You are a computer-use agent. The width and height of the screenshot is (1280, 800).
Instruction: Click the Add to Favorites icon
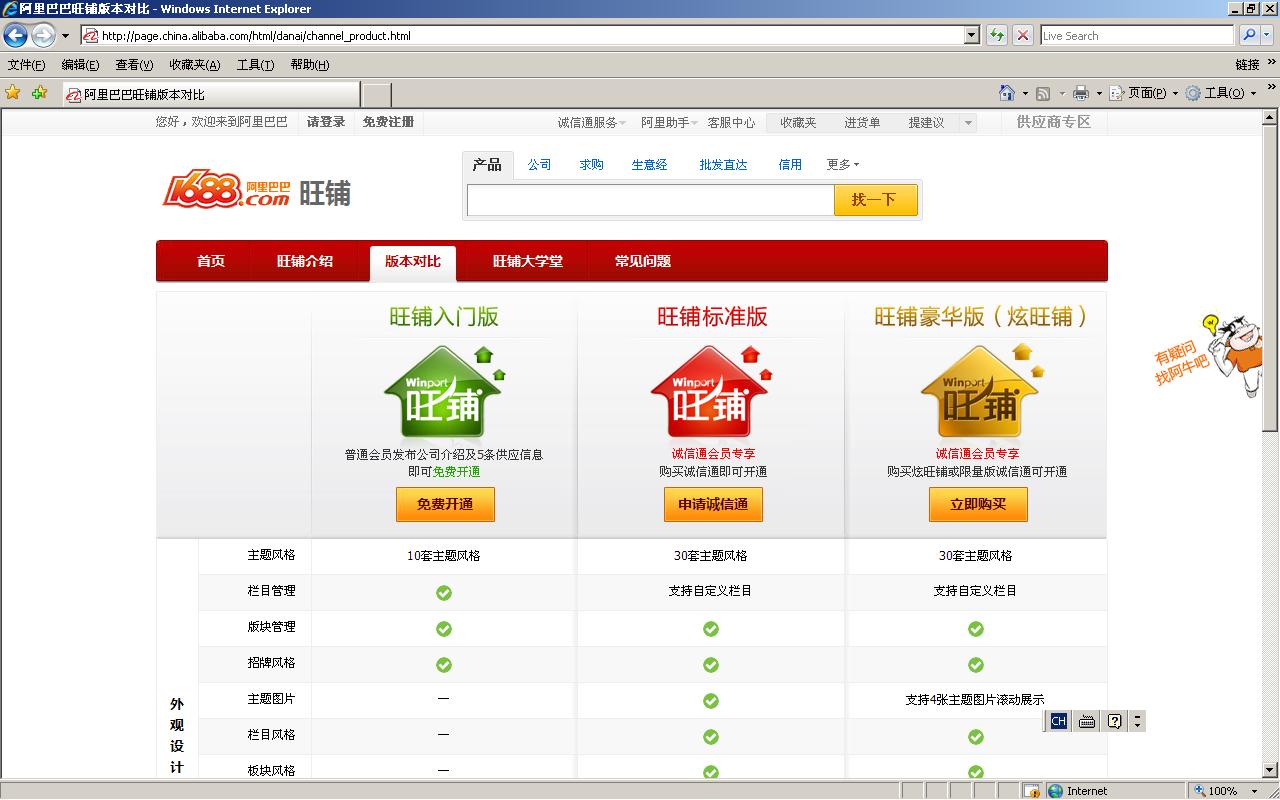pos(39,93)
